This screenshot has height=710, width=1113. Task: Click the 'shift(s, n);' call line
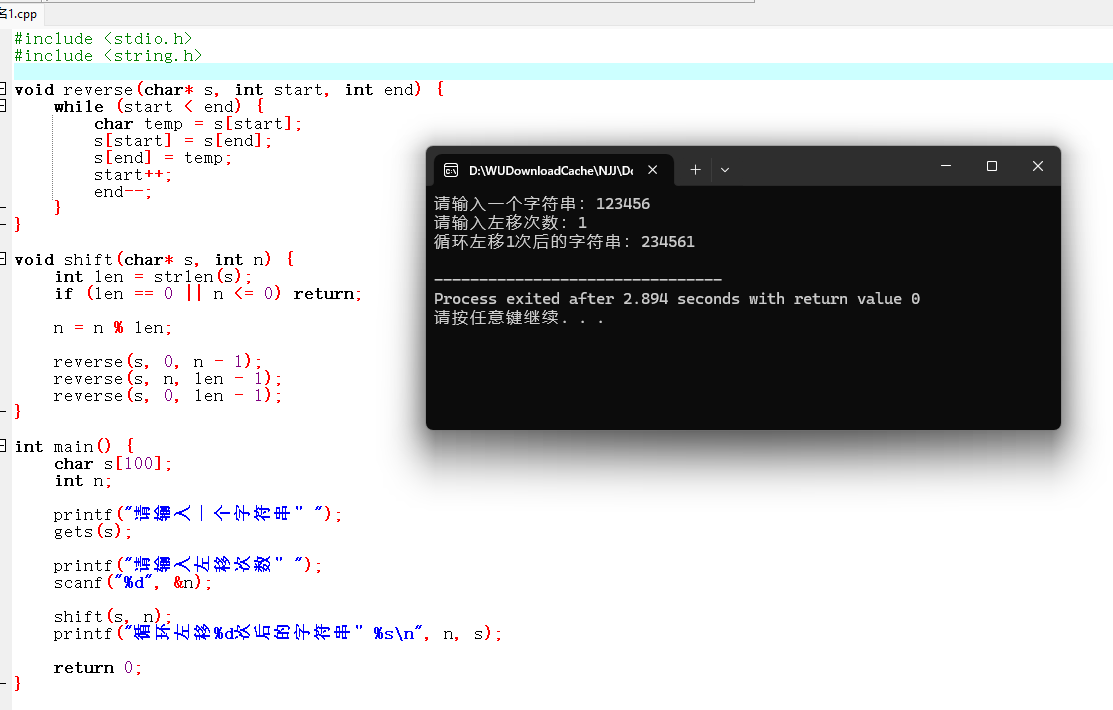pos(113,616)
